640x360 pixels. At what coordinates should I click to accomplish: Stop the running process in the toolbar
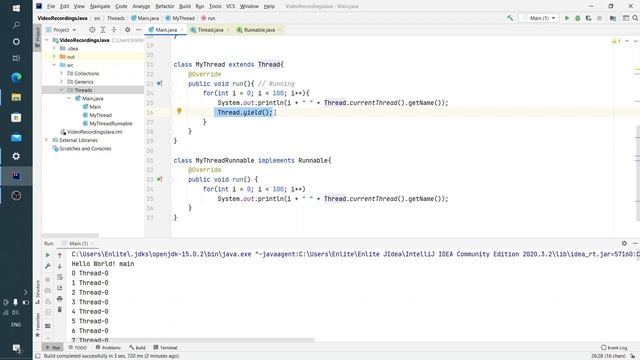click(599, 18)
